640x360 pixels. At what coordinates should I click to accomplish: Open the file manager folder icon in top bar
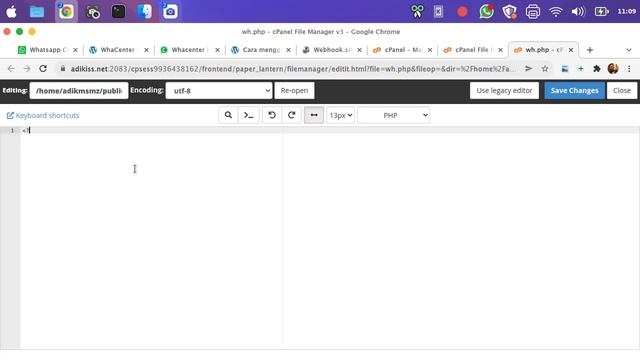click(37, 11)
